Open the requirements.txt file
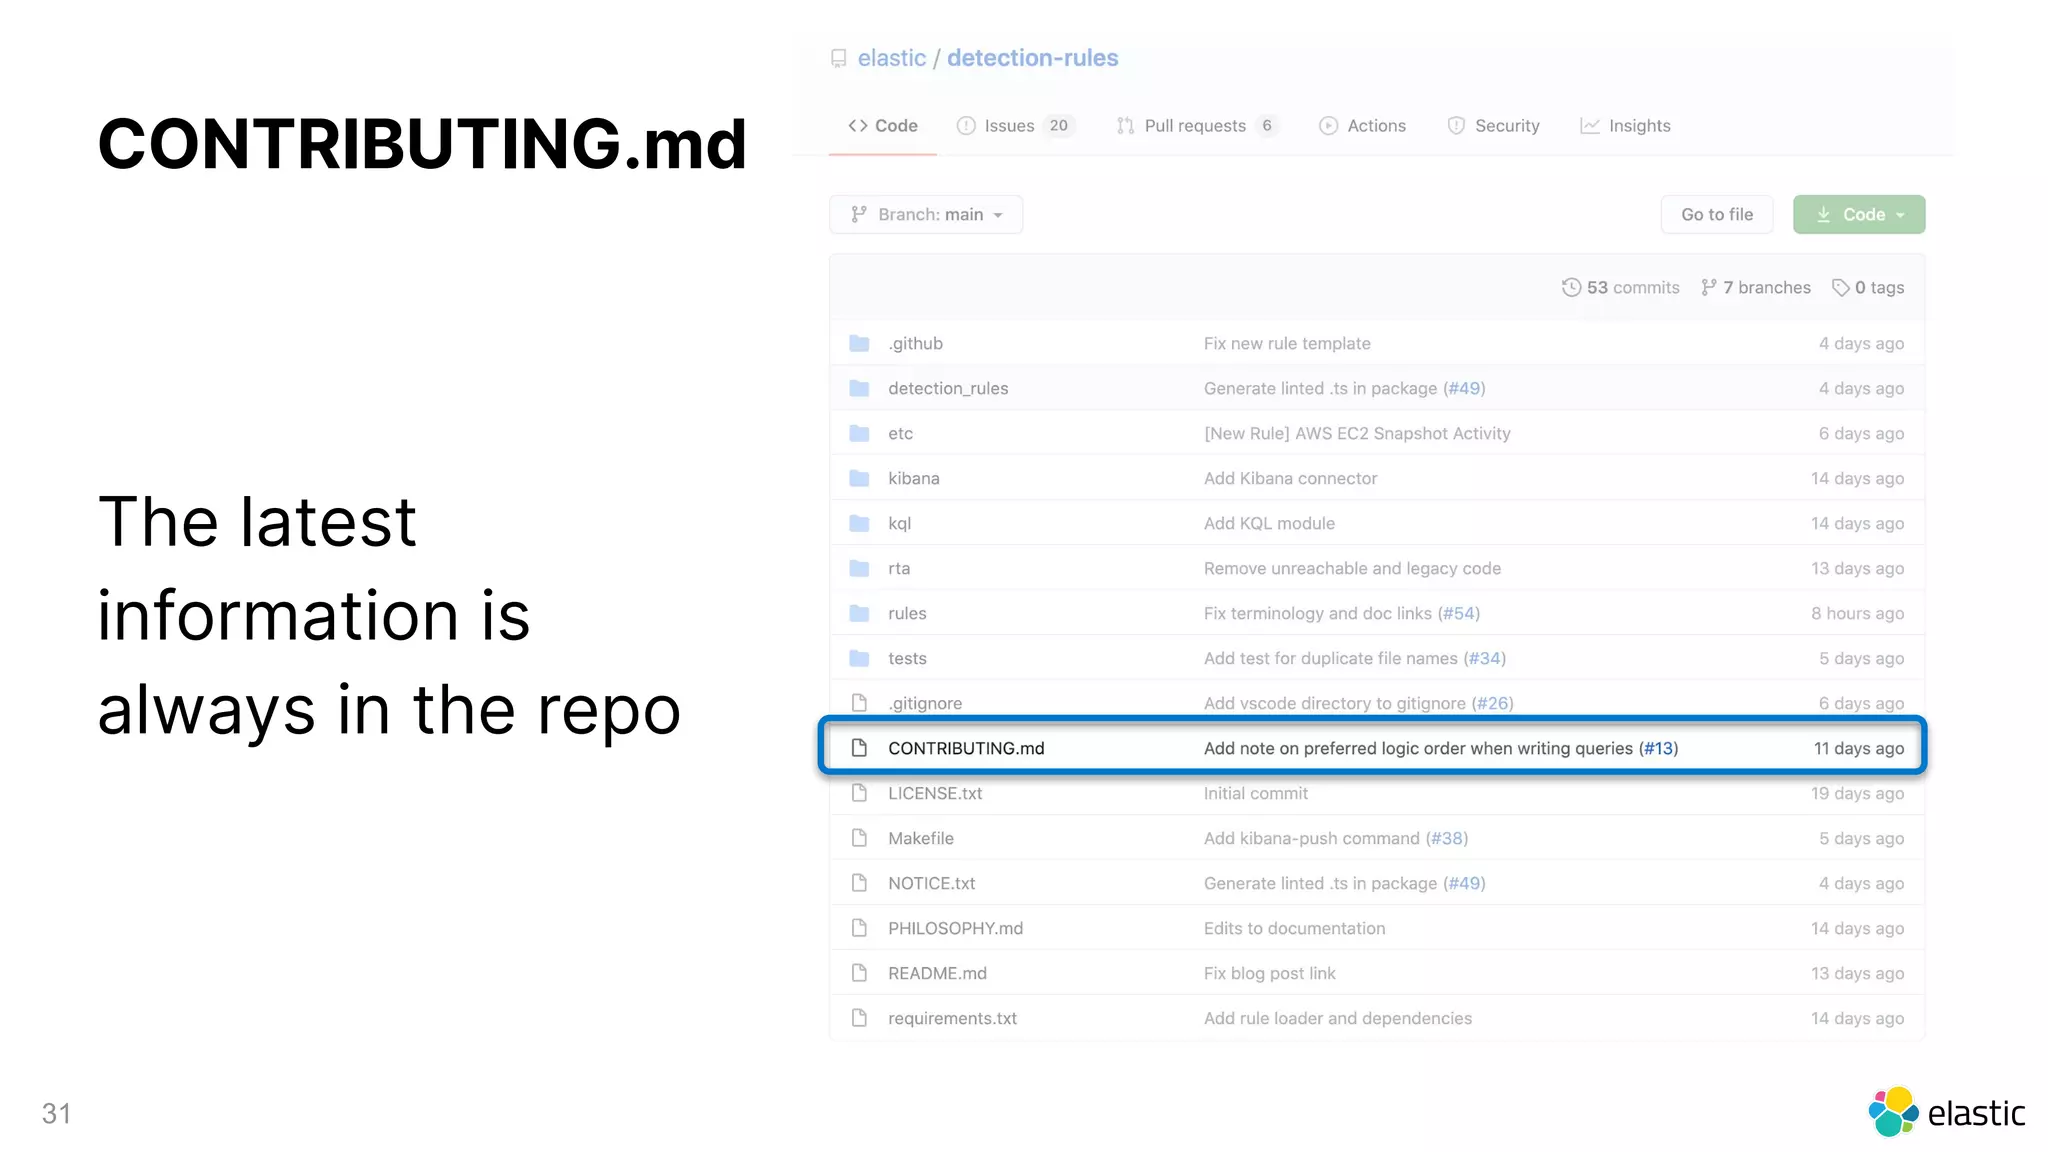The width and height of the screenshot is (2048, 1152). pyautogui.click(x=952, y=1018)
